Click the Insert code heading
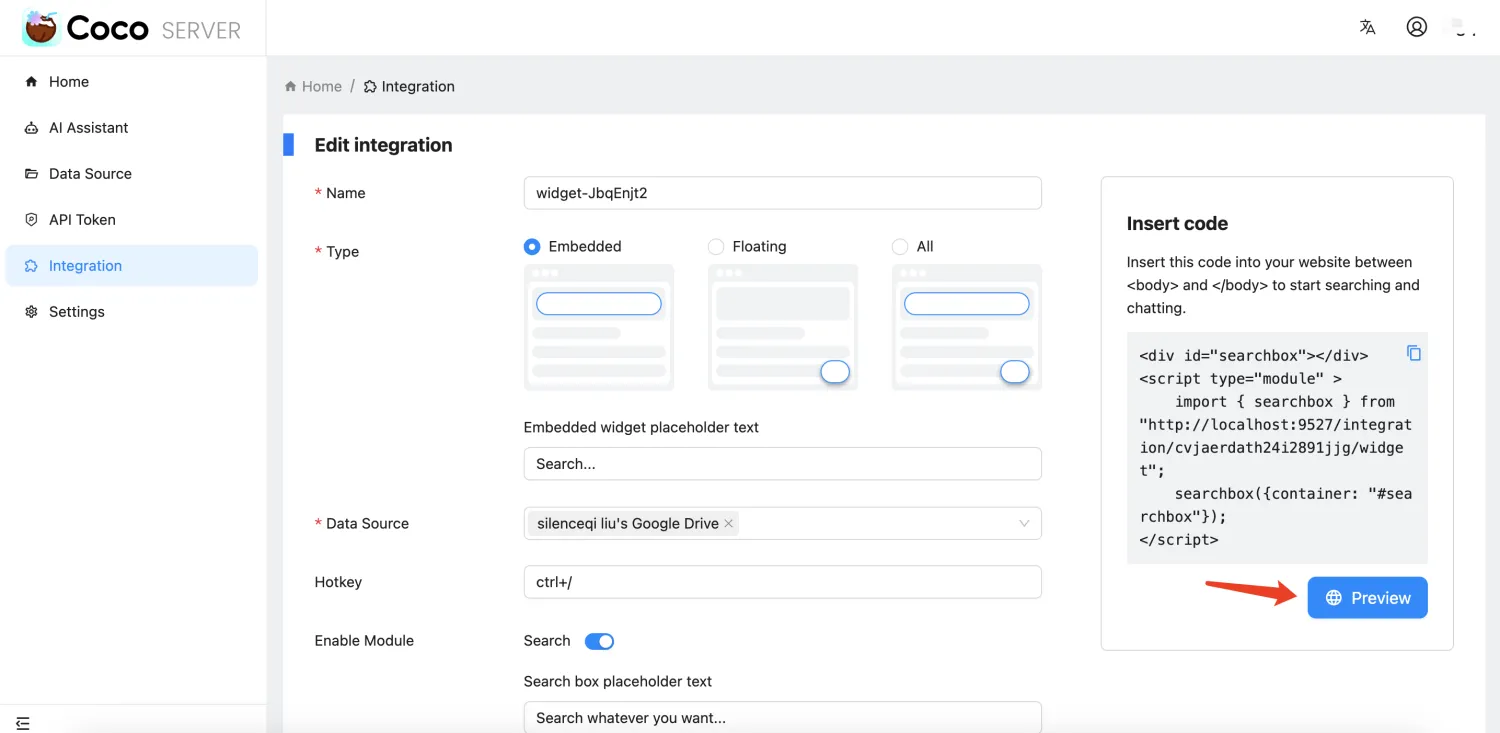This screenshot has width=1500, height=733. click(1177, 224)
